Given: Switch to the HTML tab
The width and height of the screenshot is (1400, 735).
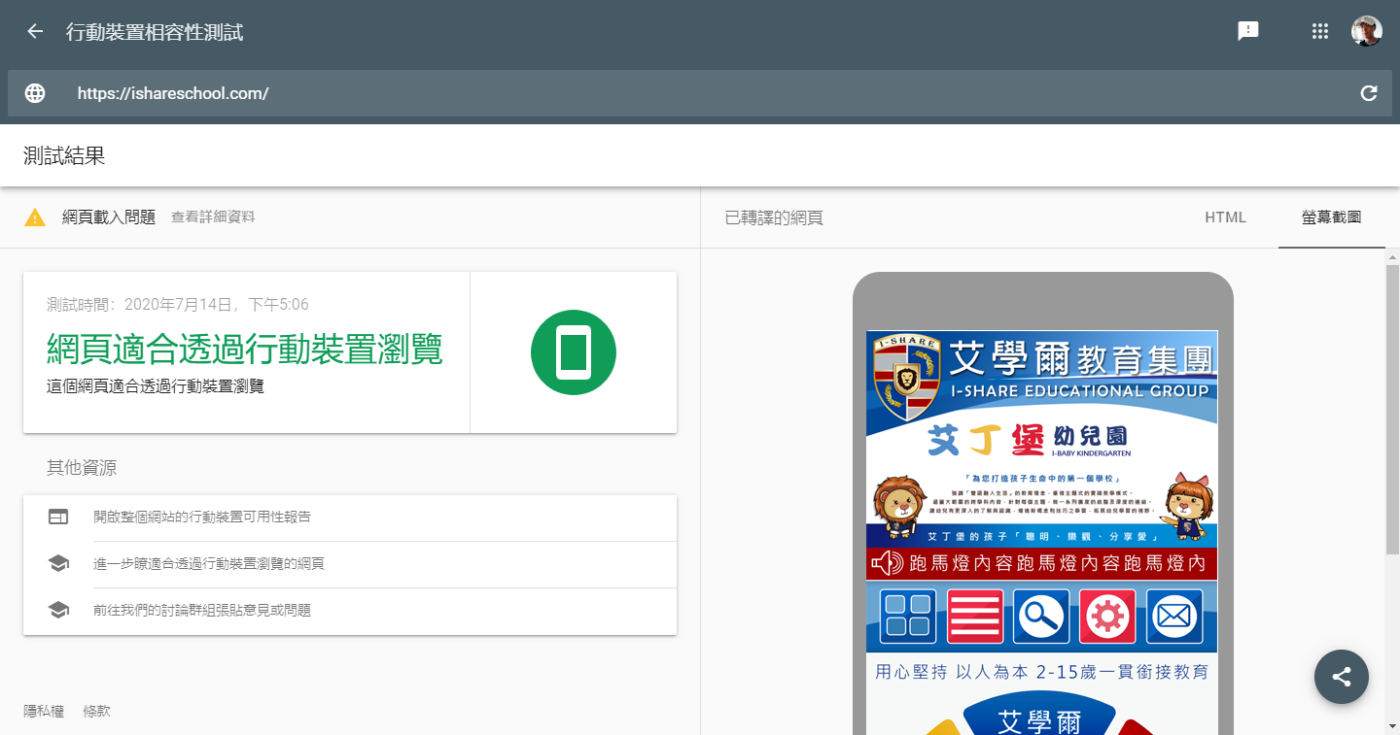Looking at the screenshot, I should pos(1225,217).
